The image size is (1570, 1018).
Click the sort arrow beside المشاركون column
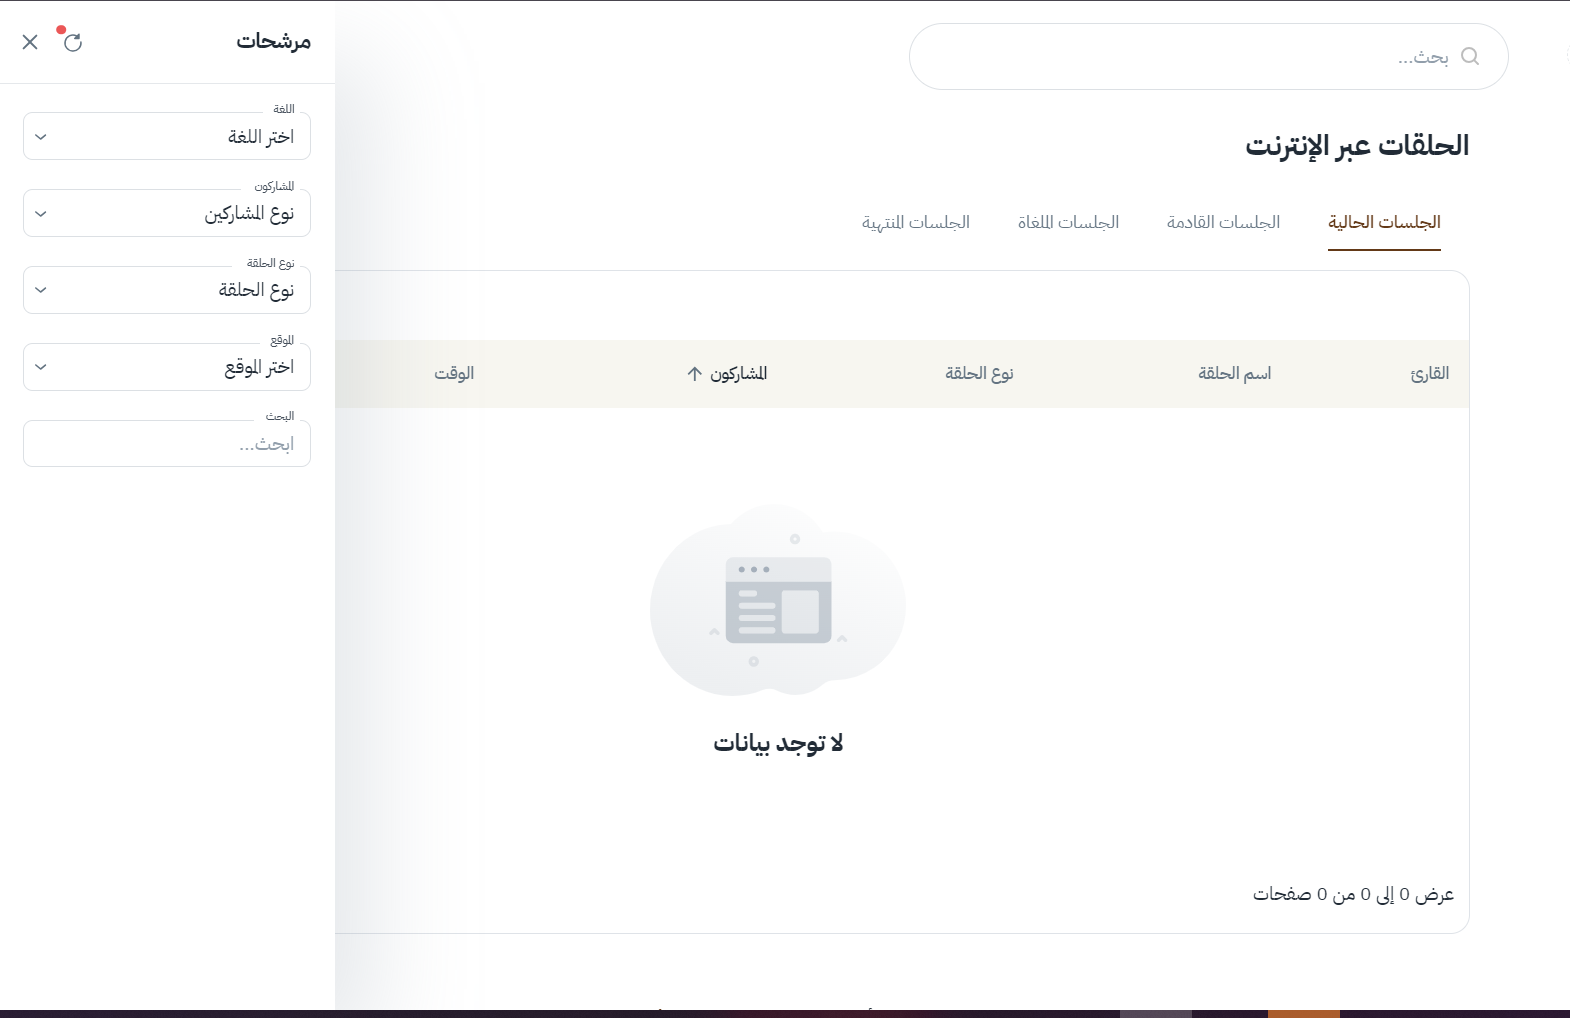click(695, 374)
